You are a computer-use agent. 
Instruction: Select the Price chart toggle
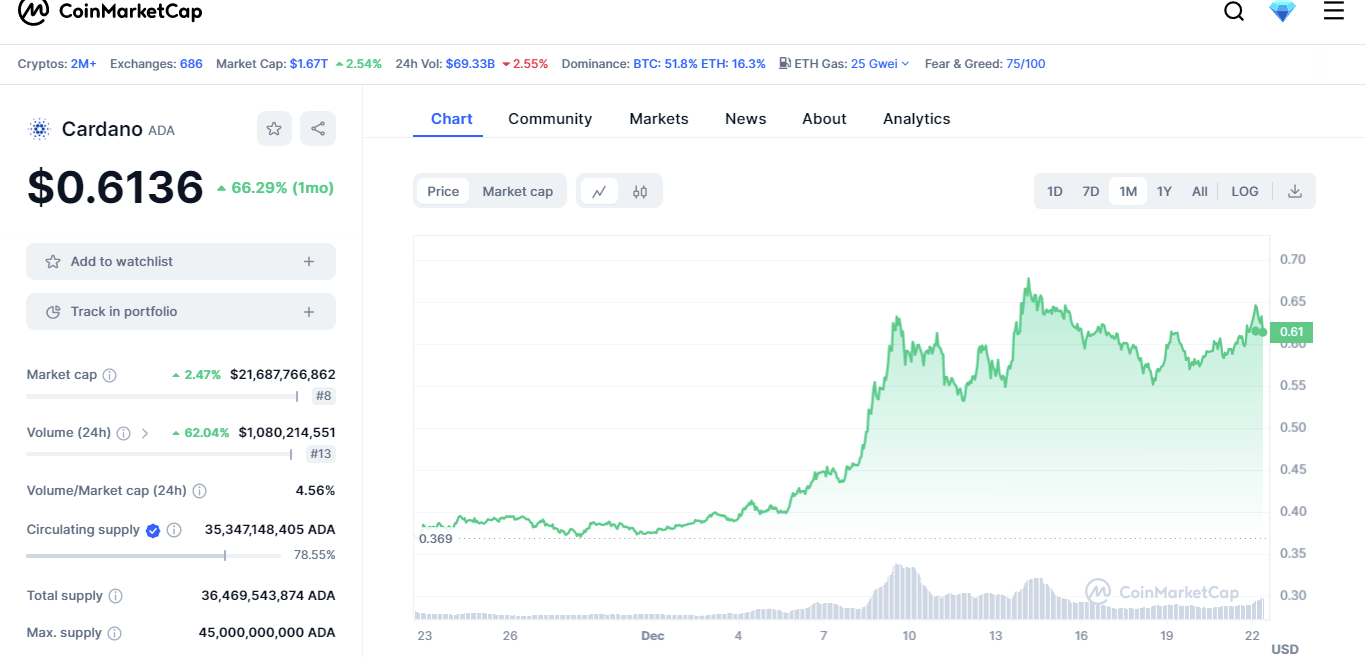(443, 191)
